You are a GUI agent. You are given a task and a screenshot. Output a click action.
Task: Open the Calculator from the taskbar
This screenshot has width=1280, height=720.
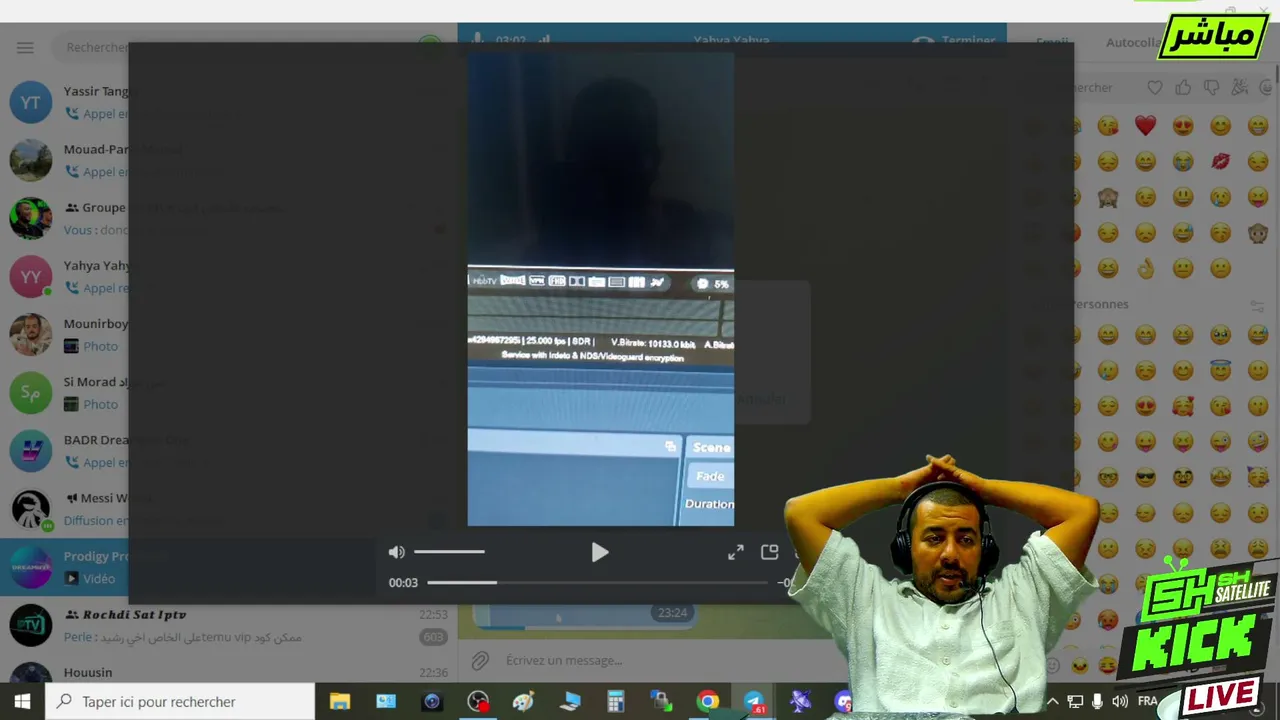[616, 701]
